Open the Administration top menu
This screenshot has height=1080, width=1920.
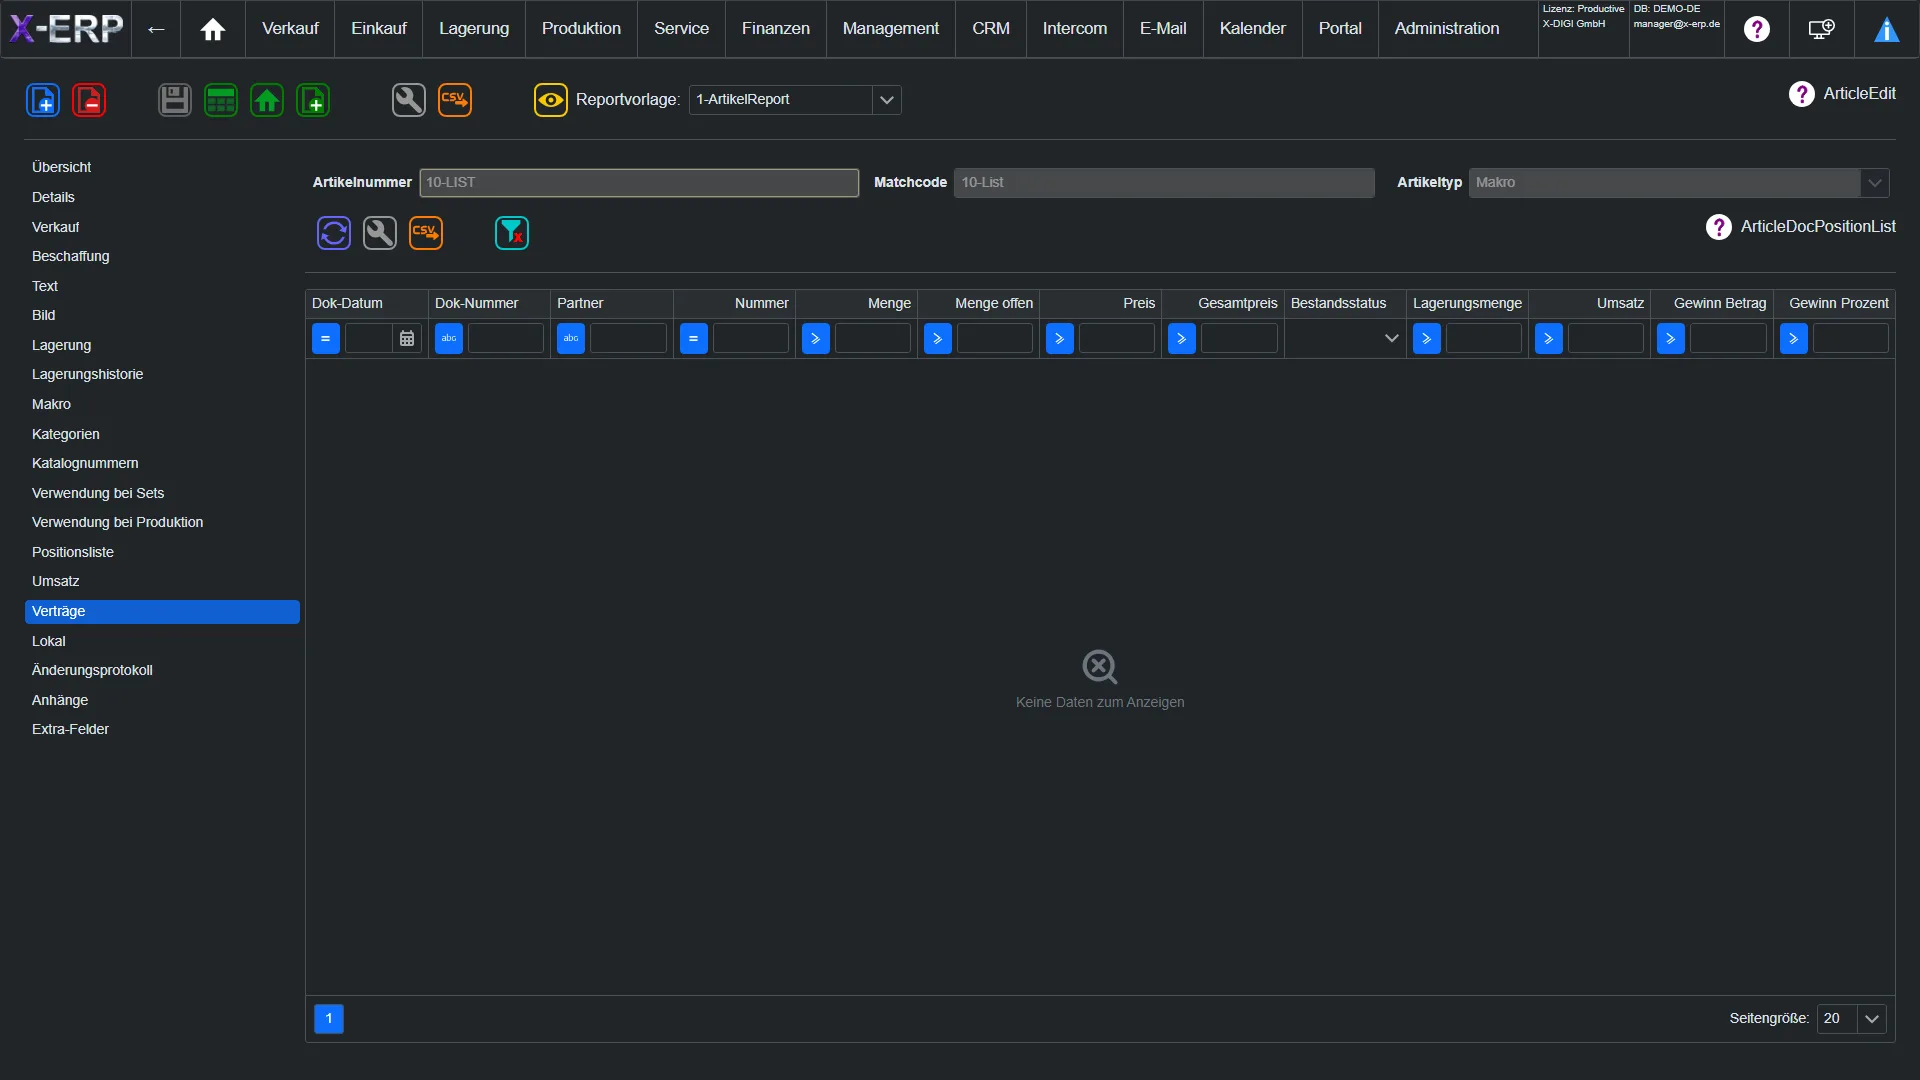1447,29
